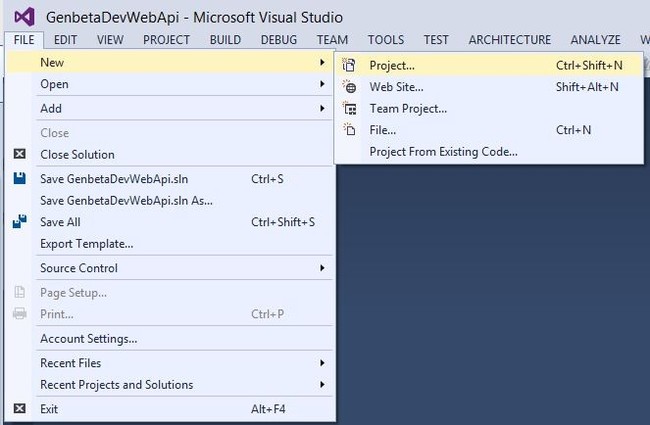
Task: Click the Alt+F4 shortcut text
Action: click(x=268, y=409)
